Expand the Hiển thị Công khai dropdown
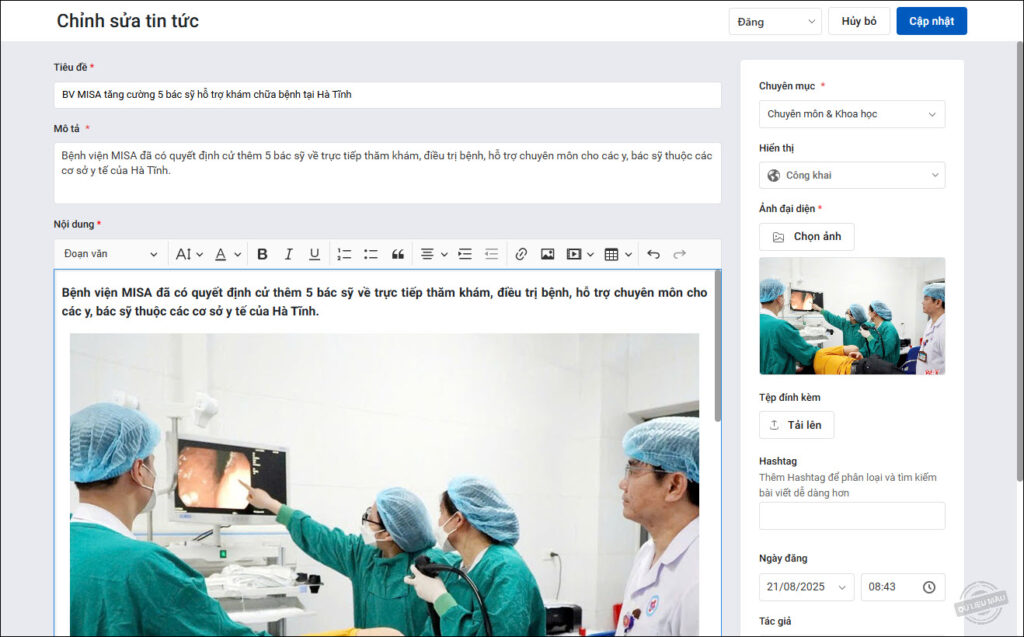 click(x=852, y=175)
